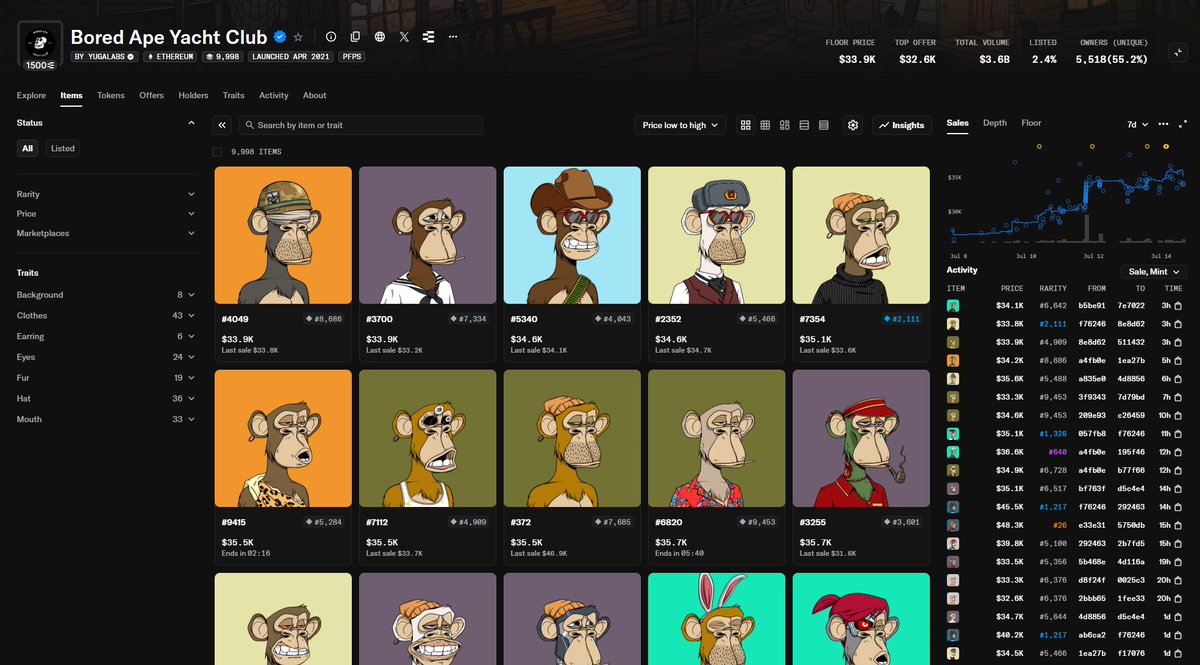Screen dimensions: 1200x665
Task: Copy the contract address using the copy icon
Action: pyautogui.click(x=355, y=37)
